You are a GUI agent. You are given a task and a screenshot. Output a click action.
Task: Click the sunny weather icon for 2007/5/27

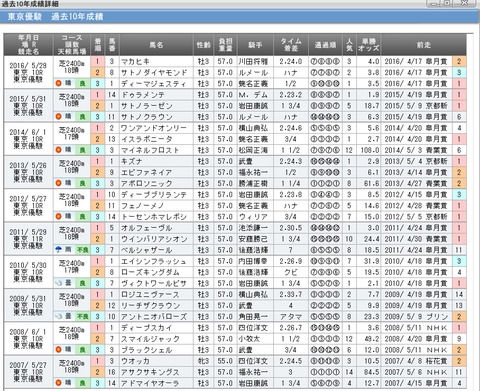click(59, 383)
